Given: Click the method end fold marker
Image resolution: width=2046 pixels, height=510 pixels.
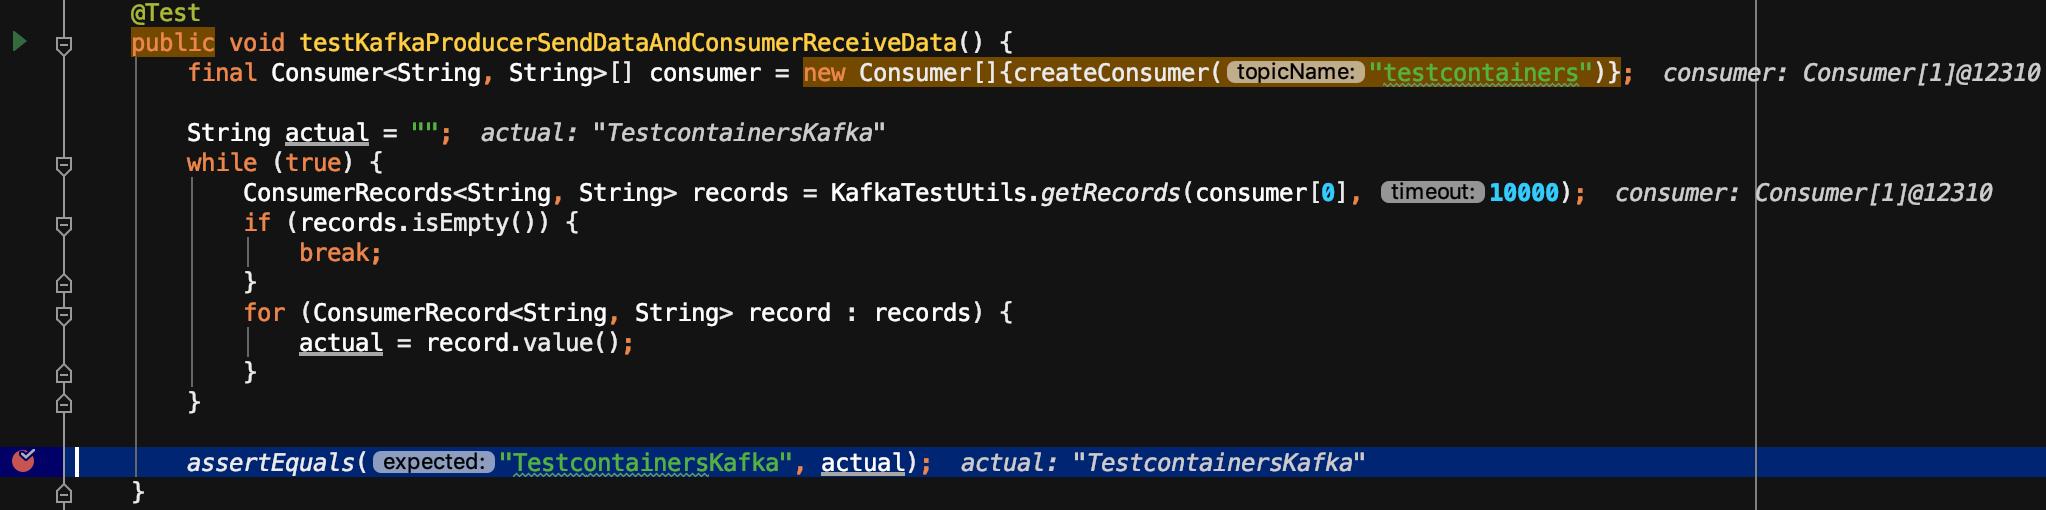Looking at the screenshot, I should coord(63,494).
